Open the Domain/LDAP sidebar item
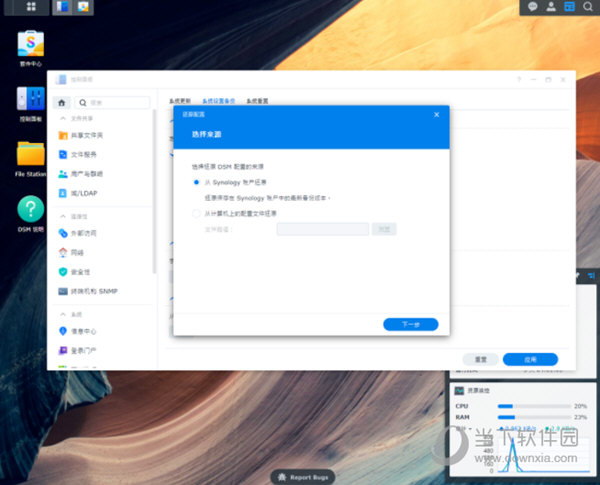The image size is (600, 485). 78,193
